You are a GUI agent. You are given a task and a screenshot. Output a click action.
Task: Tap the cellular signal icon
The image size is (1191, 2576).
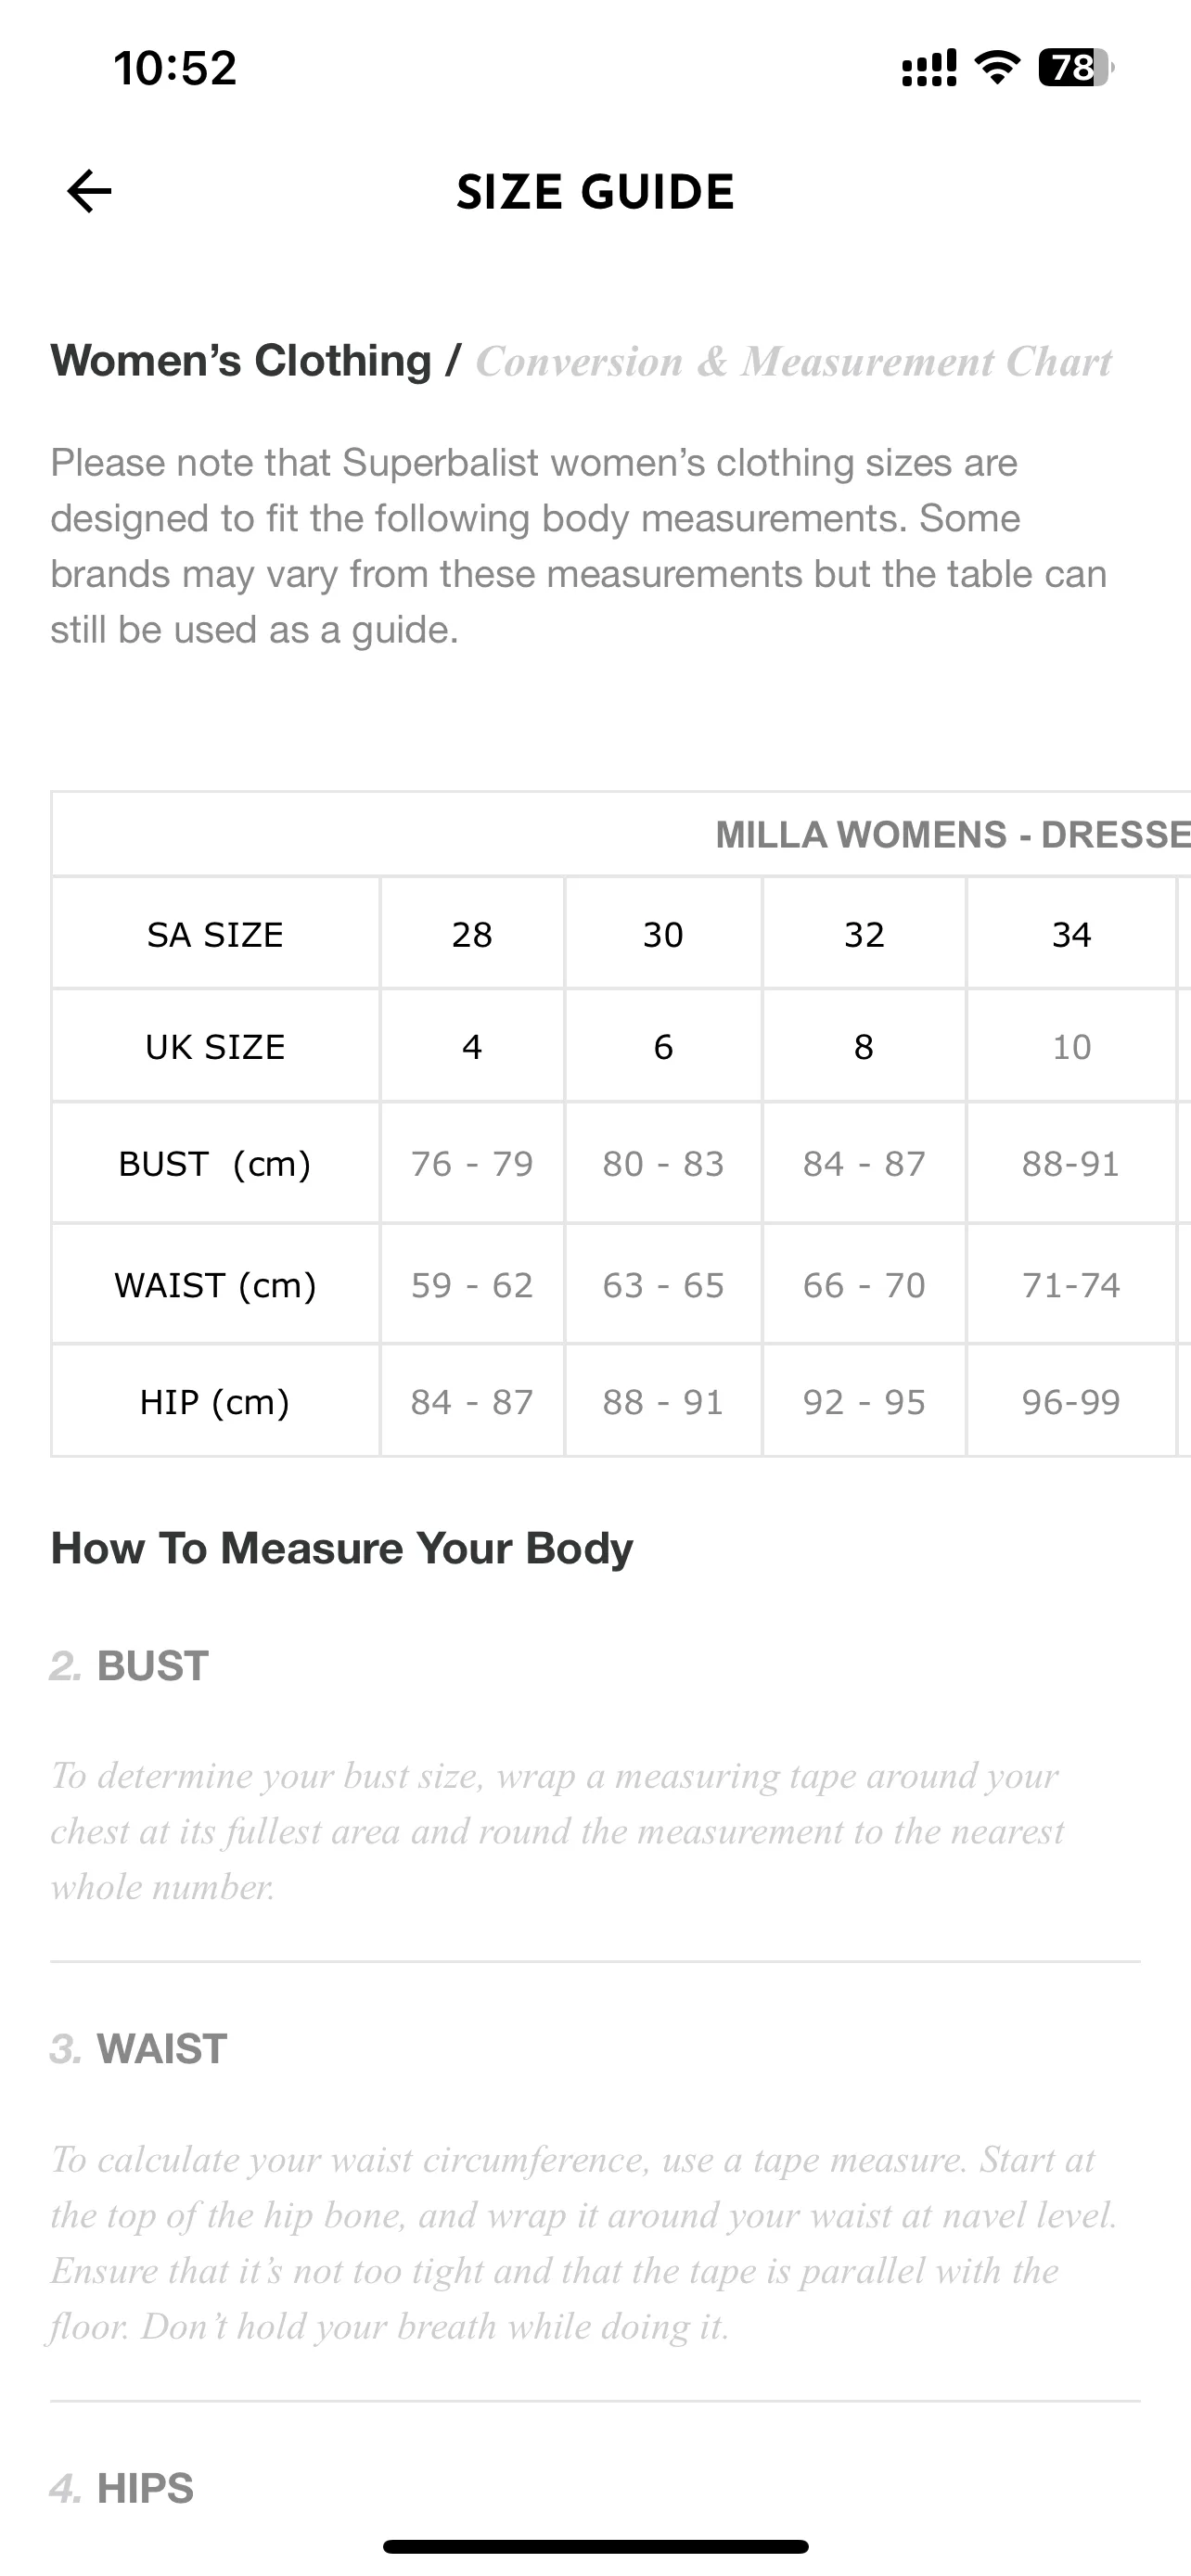(x=929, y=67)
